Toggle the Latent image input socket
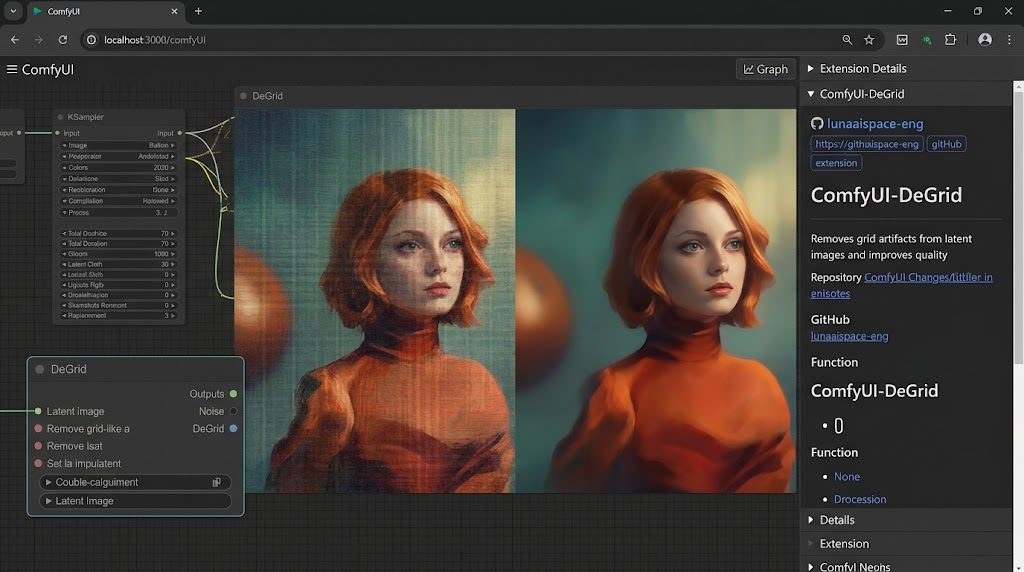This screenshot has width=1024, height=572. point(38,411)
